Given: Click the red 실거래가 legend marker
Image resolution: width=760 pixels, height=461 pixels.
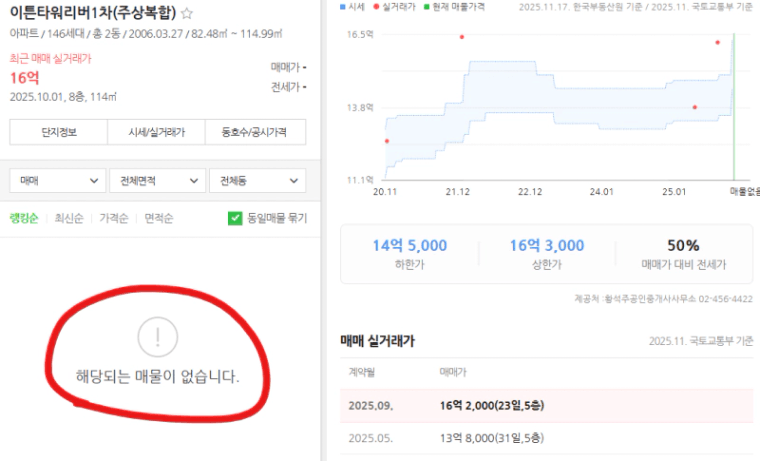Looking at the screenshot, I should (376, 7).
